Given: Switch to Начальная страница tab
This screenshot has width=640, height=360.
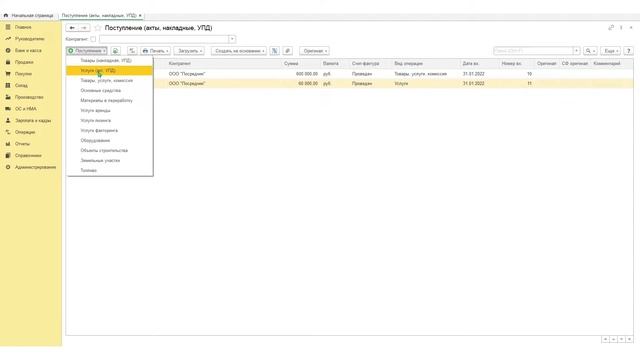Looking at the screenshot, I should tap(29, 16).
